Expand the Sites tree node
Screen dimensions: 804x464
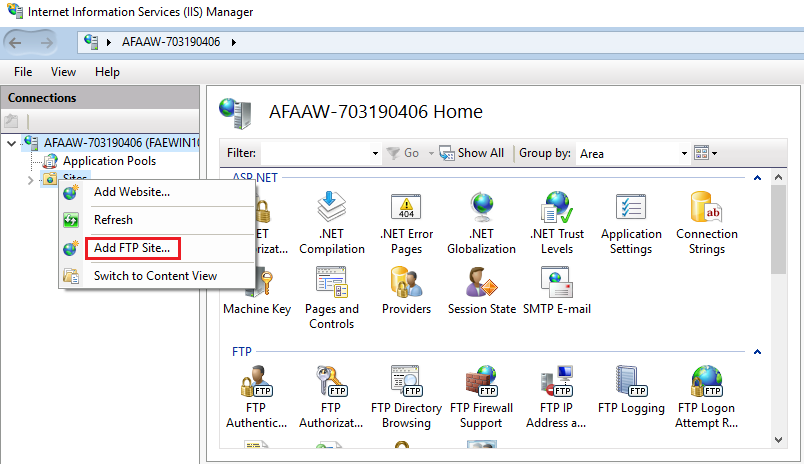tap(30, 180)
